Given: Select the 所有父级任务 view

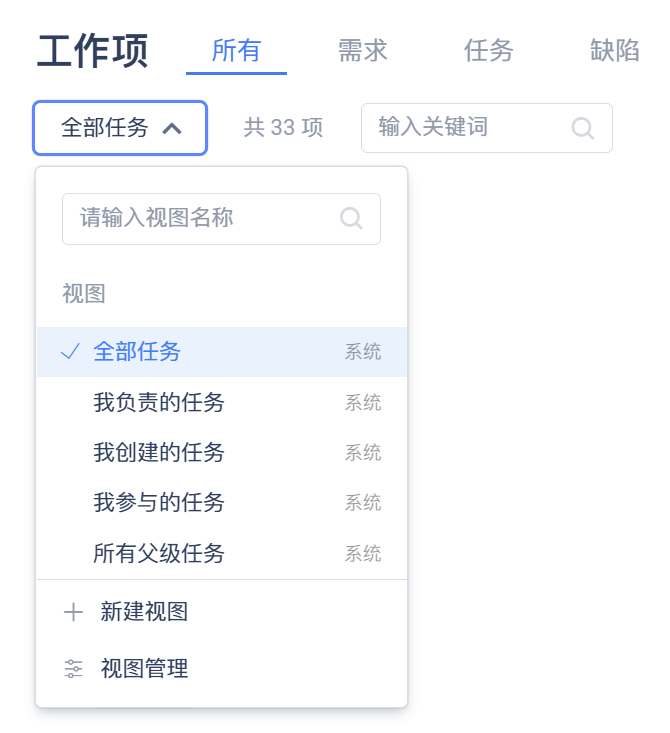Looking at the screenshot, I should (x=159, y=553).
